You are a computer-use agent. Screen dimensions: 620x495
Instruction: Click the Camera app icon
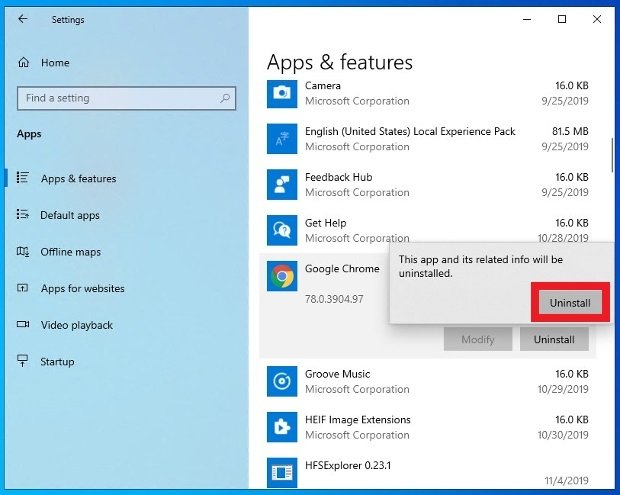(282, 93)
